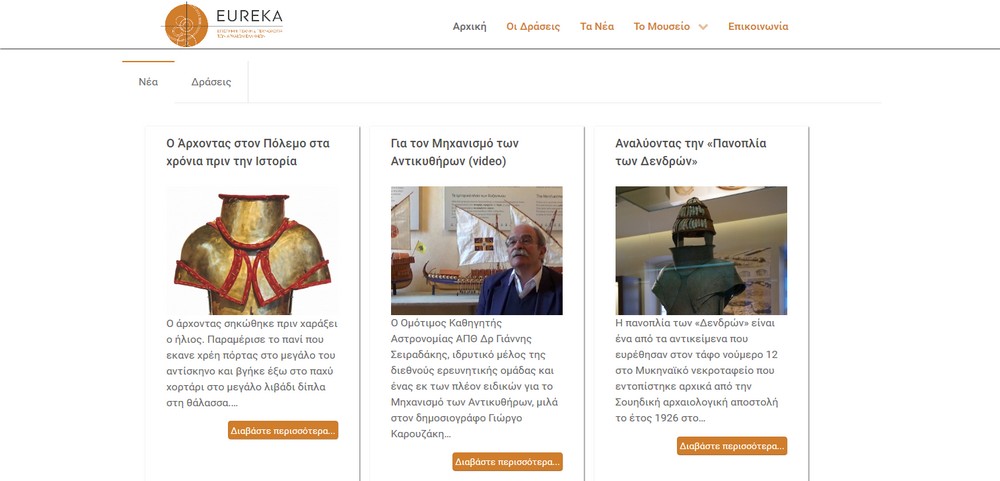Screen dimensions: 1000x481
Task: Select the Νέα tab
Action: (148, 82)
